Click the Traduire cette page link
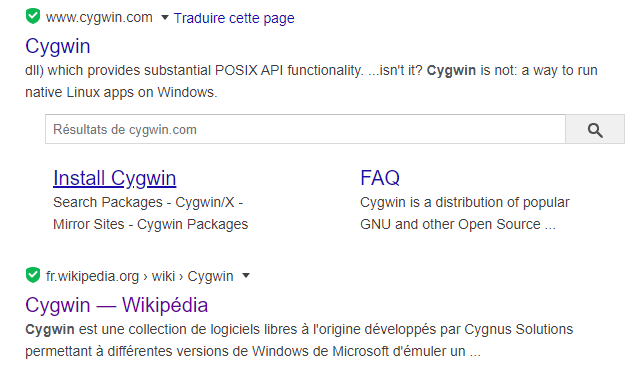 [x=234, y=18]
